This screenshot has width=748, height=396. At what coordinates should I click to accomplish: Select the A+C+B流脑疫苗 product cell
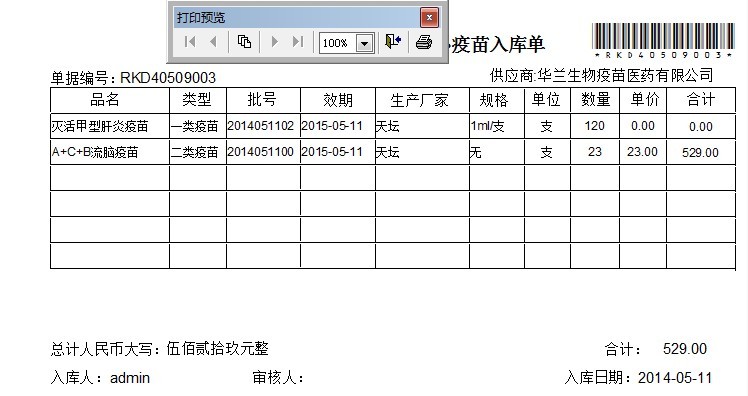110,152
